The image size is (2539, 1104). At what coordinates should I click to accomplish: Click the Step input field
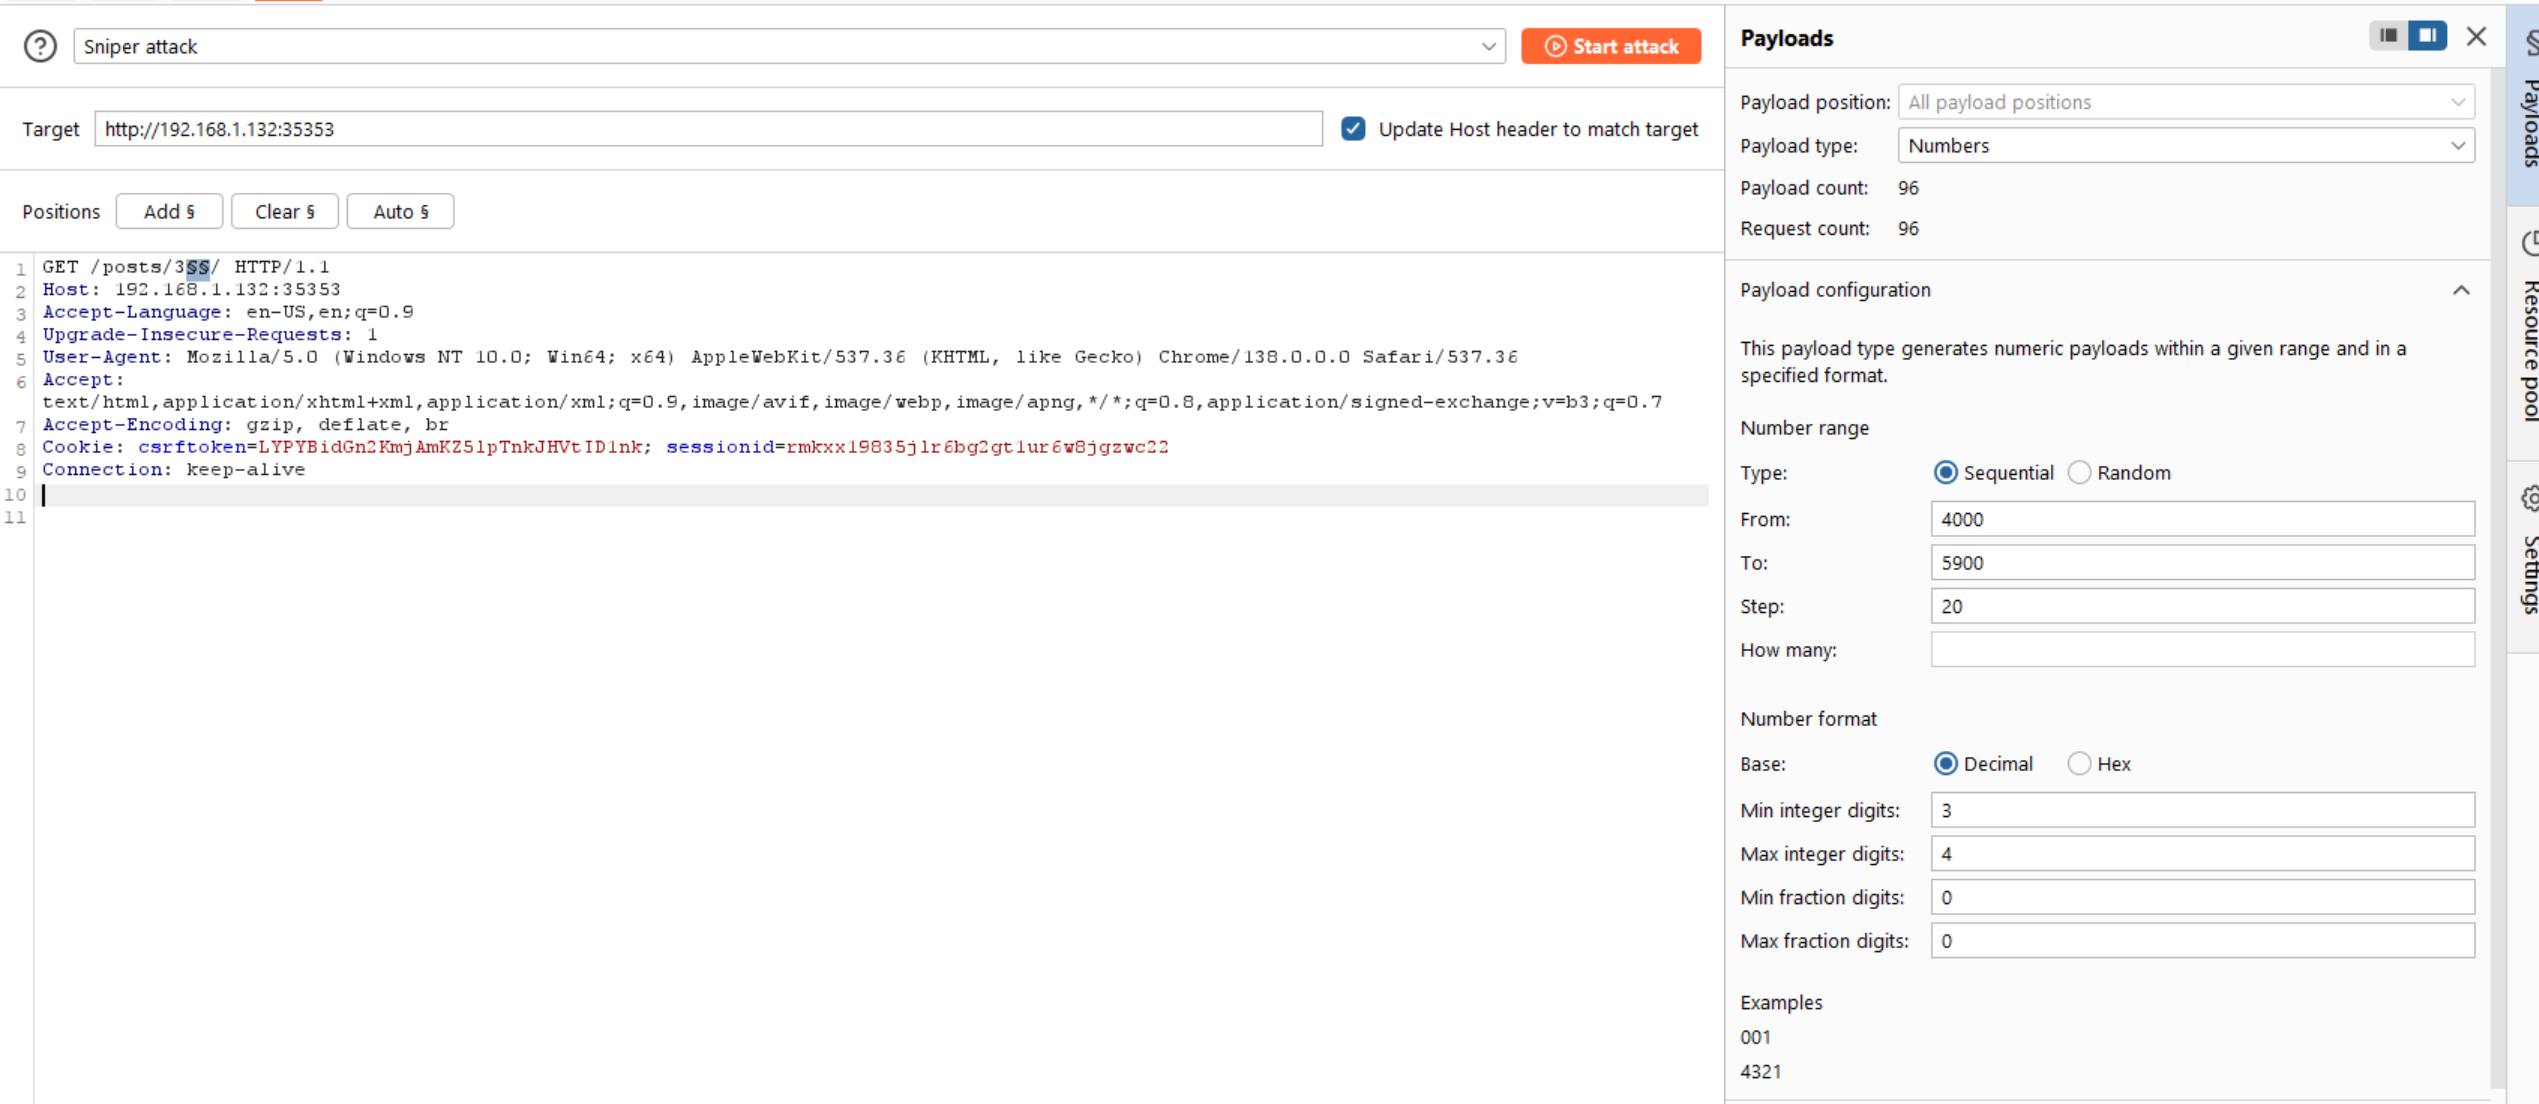[2201, 606]
